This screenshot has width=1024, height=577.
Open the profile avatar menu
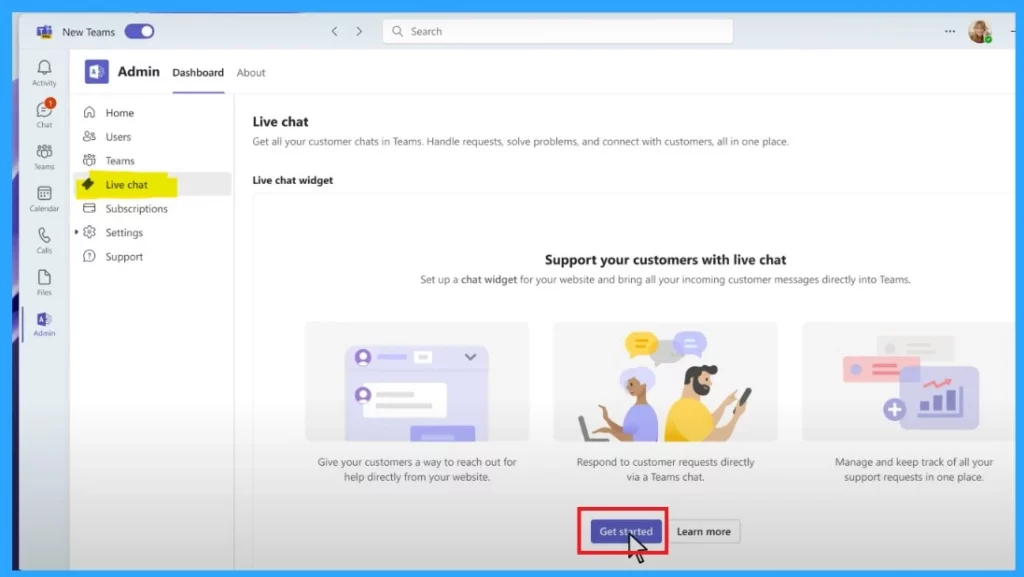(980, 31)
